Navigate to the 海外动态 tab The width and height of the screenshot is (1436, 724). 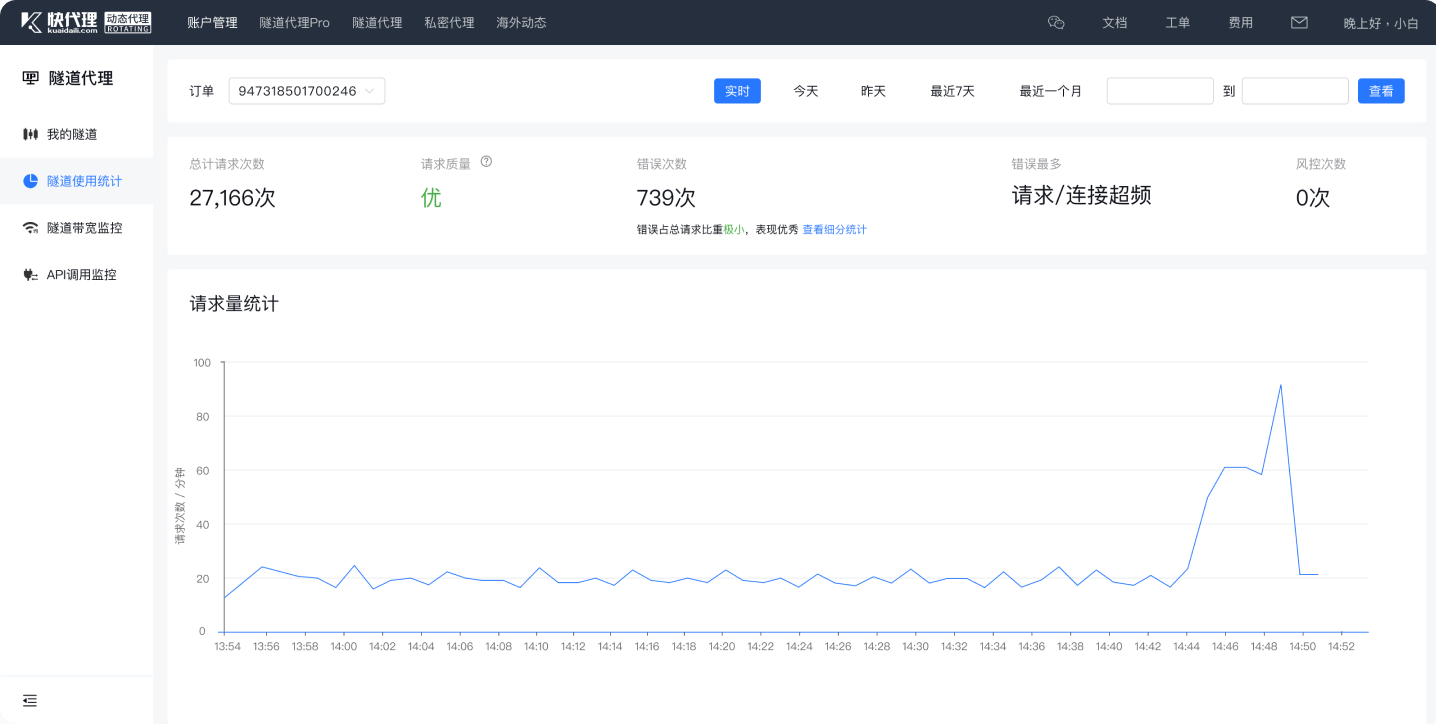[x=521, y=21]
